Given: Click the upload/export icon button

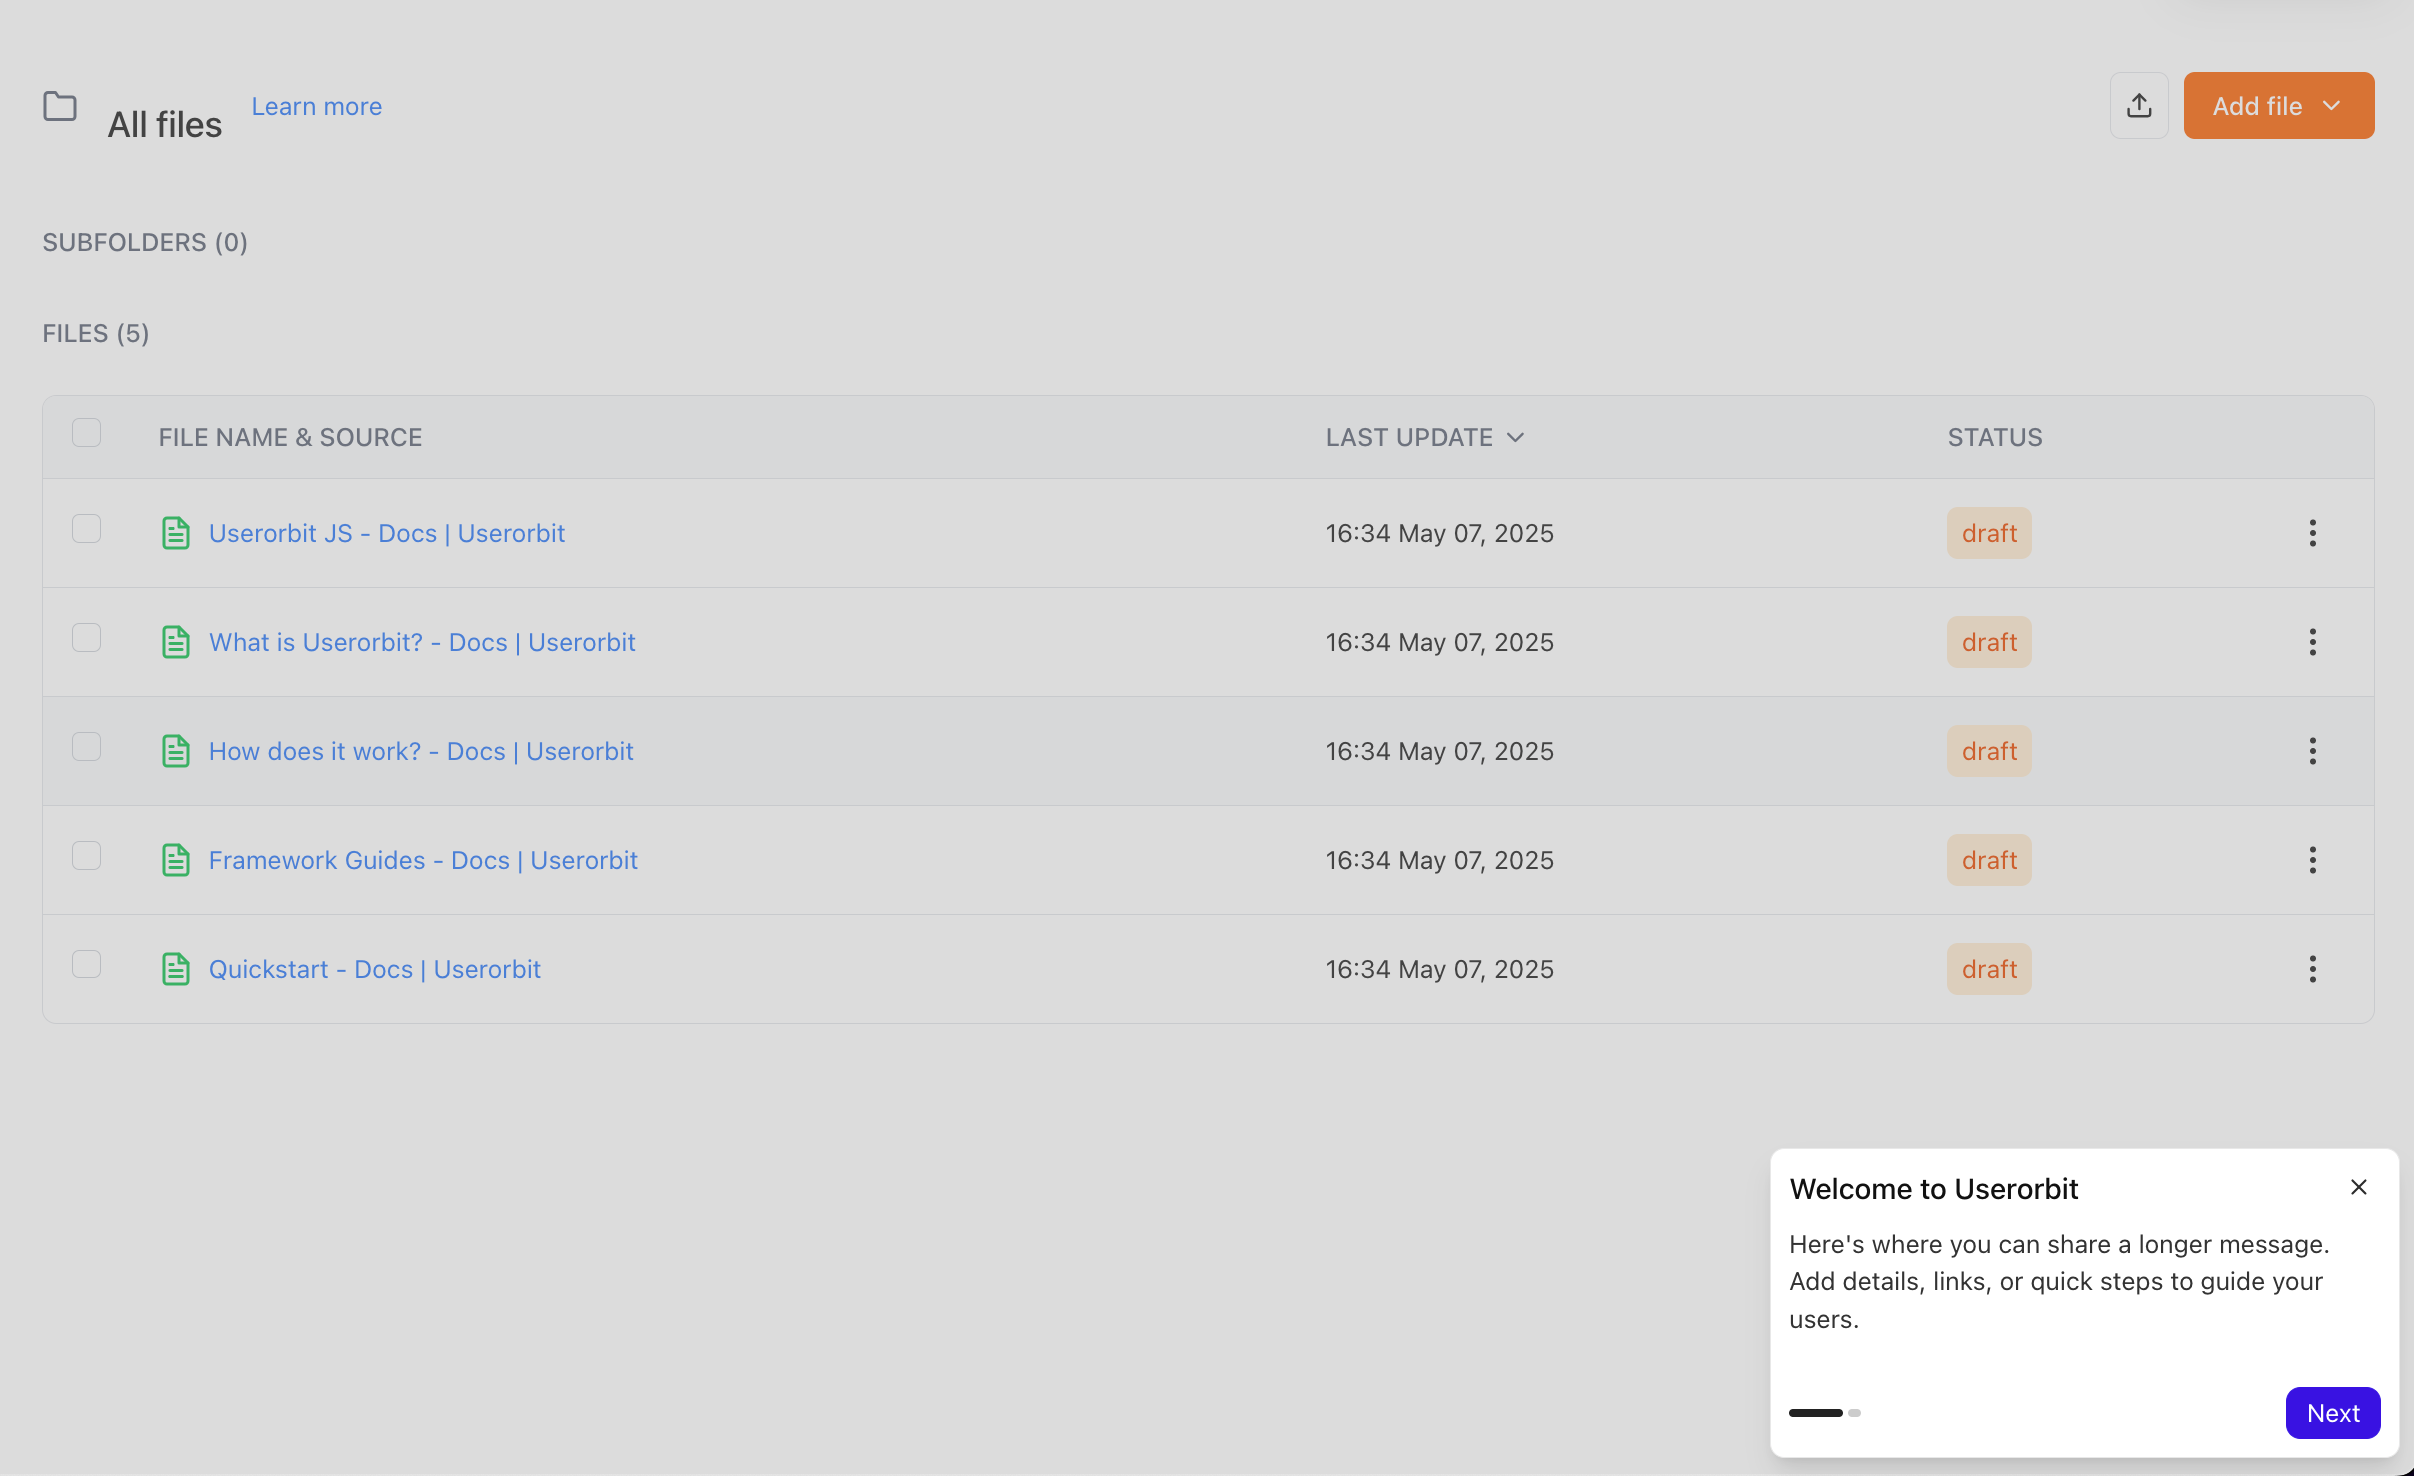Looking at the screenshot, I should 2139,106.
